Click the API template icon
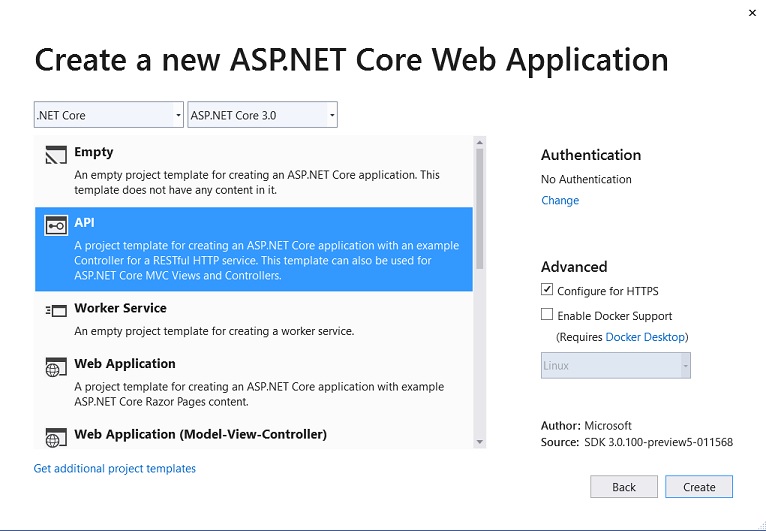This screenshot has width=766, height=531. pyautogui.click(x=56, y=227)
